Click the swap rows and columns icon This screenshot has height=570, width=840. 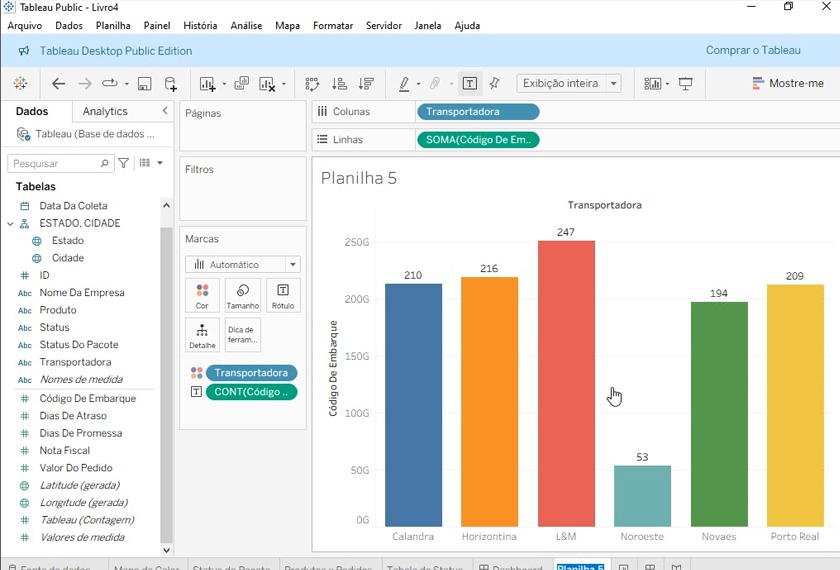coord(312,84)
